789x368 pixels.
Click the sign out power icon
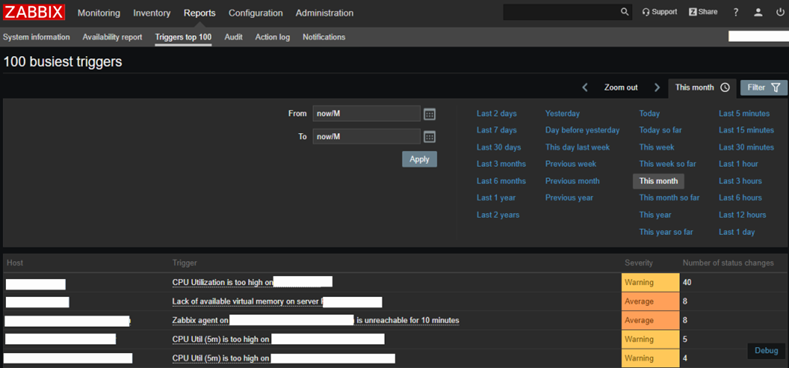[x=780, y=13]
